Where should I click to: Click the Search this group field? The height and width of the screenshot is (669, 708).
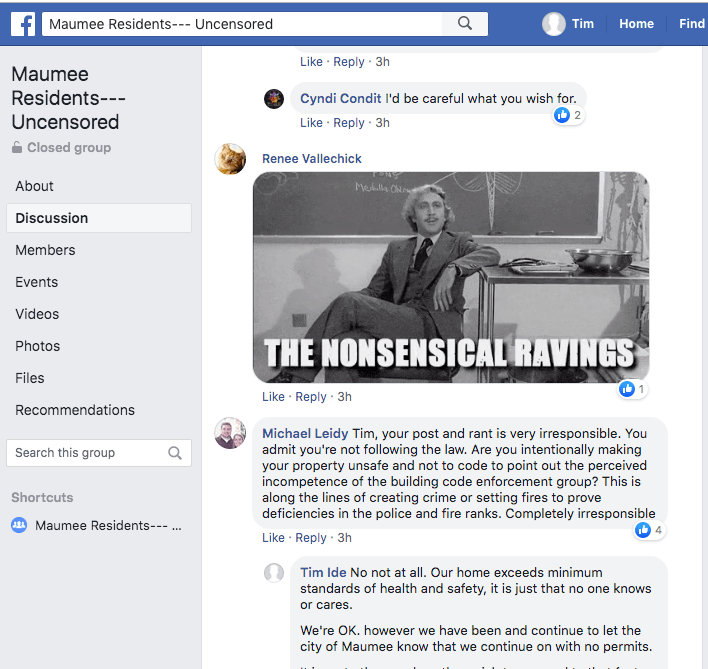[88, 453]
